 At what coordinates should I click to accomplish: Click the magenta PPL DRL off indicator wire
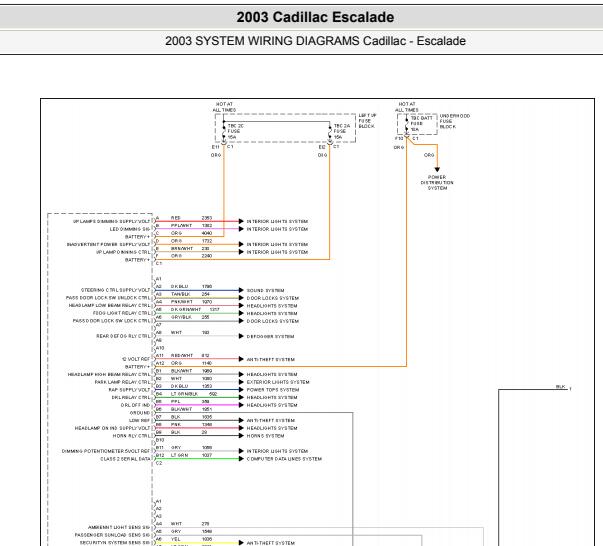(197, 405)
